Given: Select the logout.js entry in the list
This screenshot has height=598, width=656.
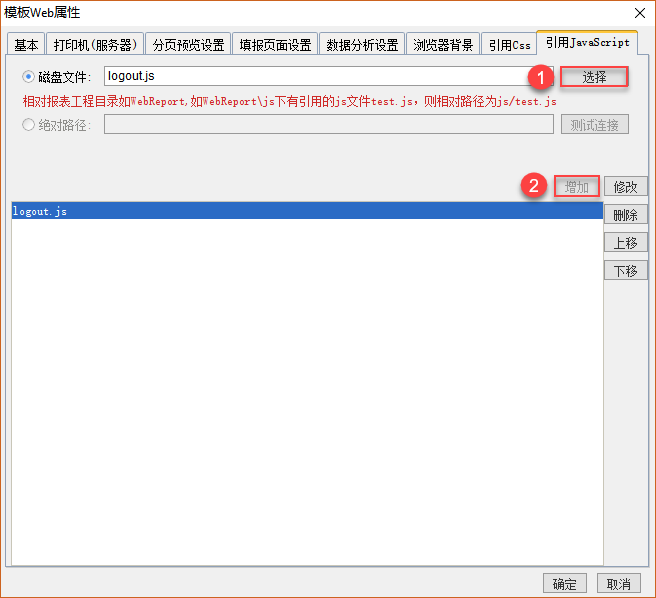Looking at the screenshot, I should click(307, 211).
